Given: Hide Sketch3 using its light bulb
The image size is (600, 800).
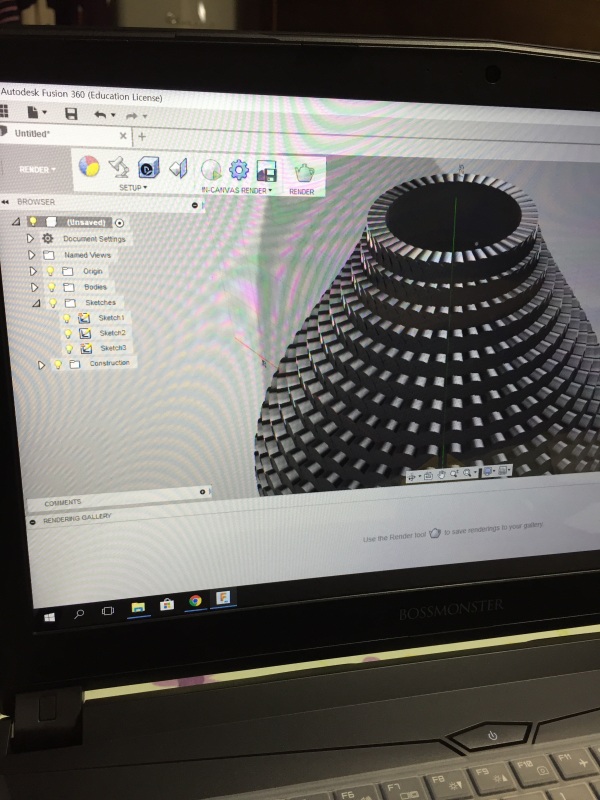Looking at the screenshot, I should pyautogui.click(x=69, y=349).
